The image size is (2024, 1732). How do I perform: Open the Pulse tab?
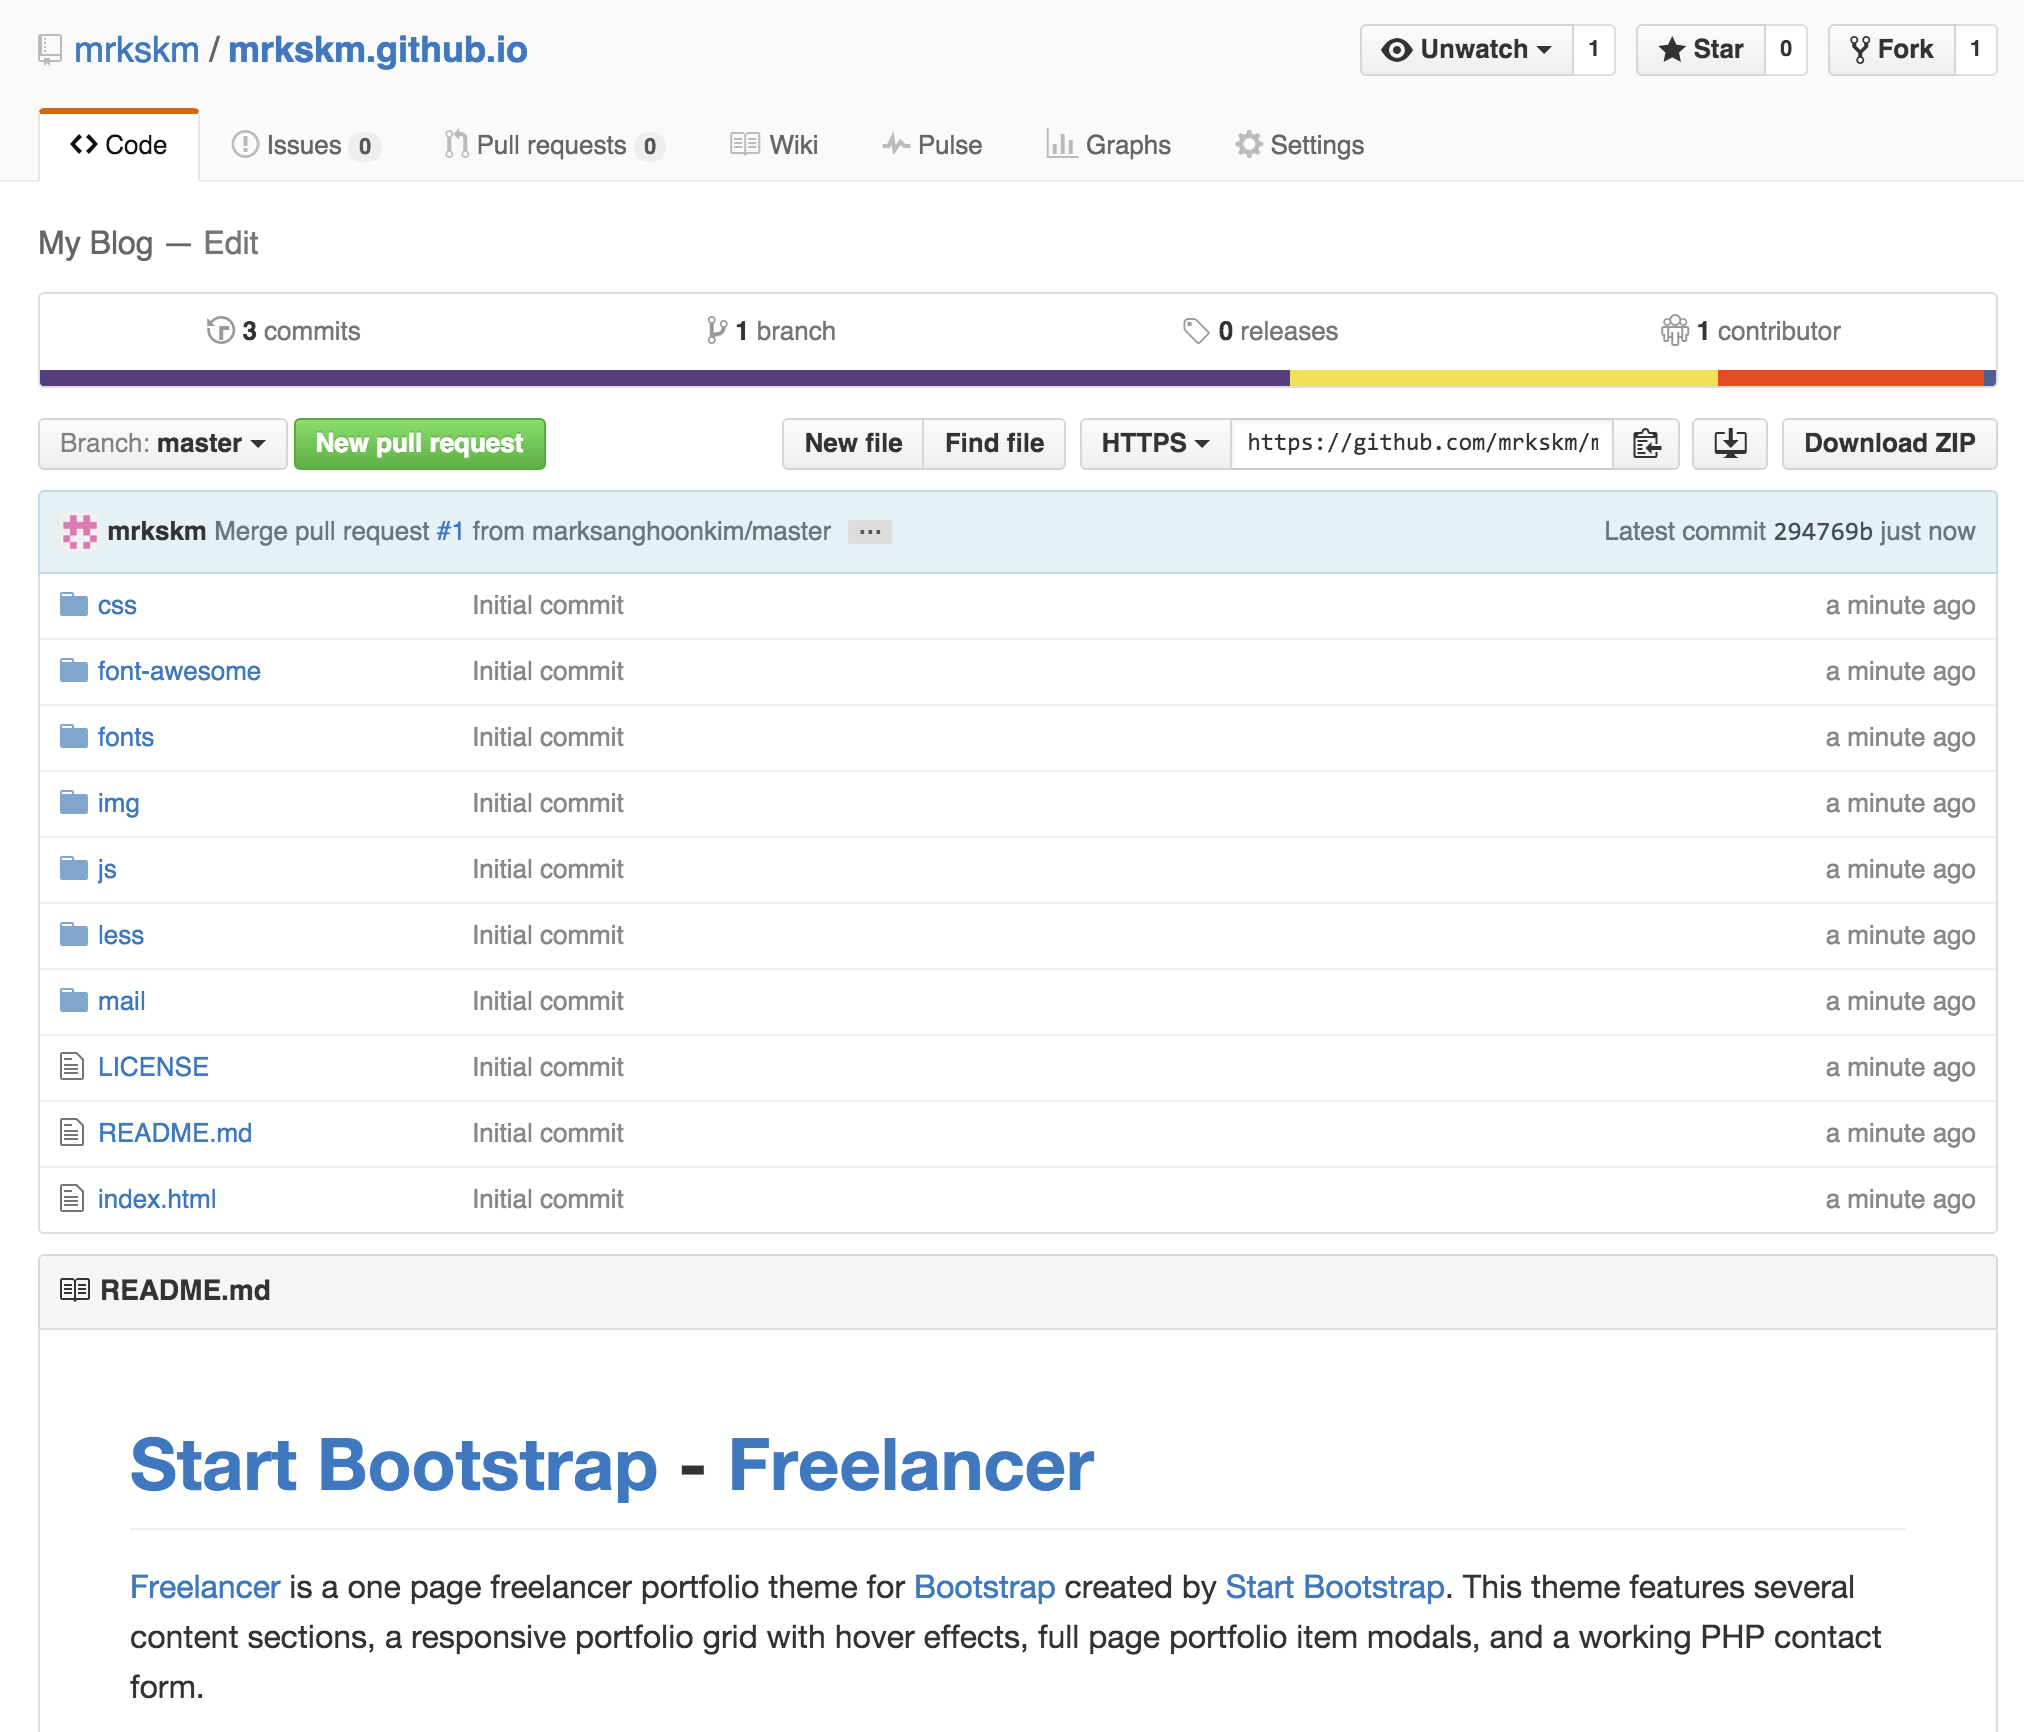(932, 145)
